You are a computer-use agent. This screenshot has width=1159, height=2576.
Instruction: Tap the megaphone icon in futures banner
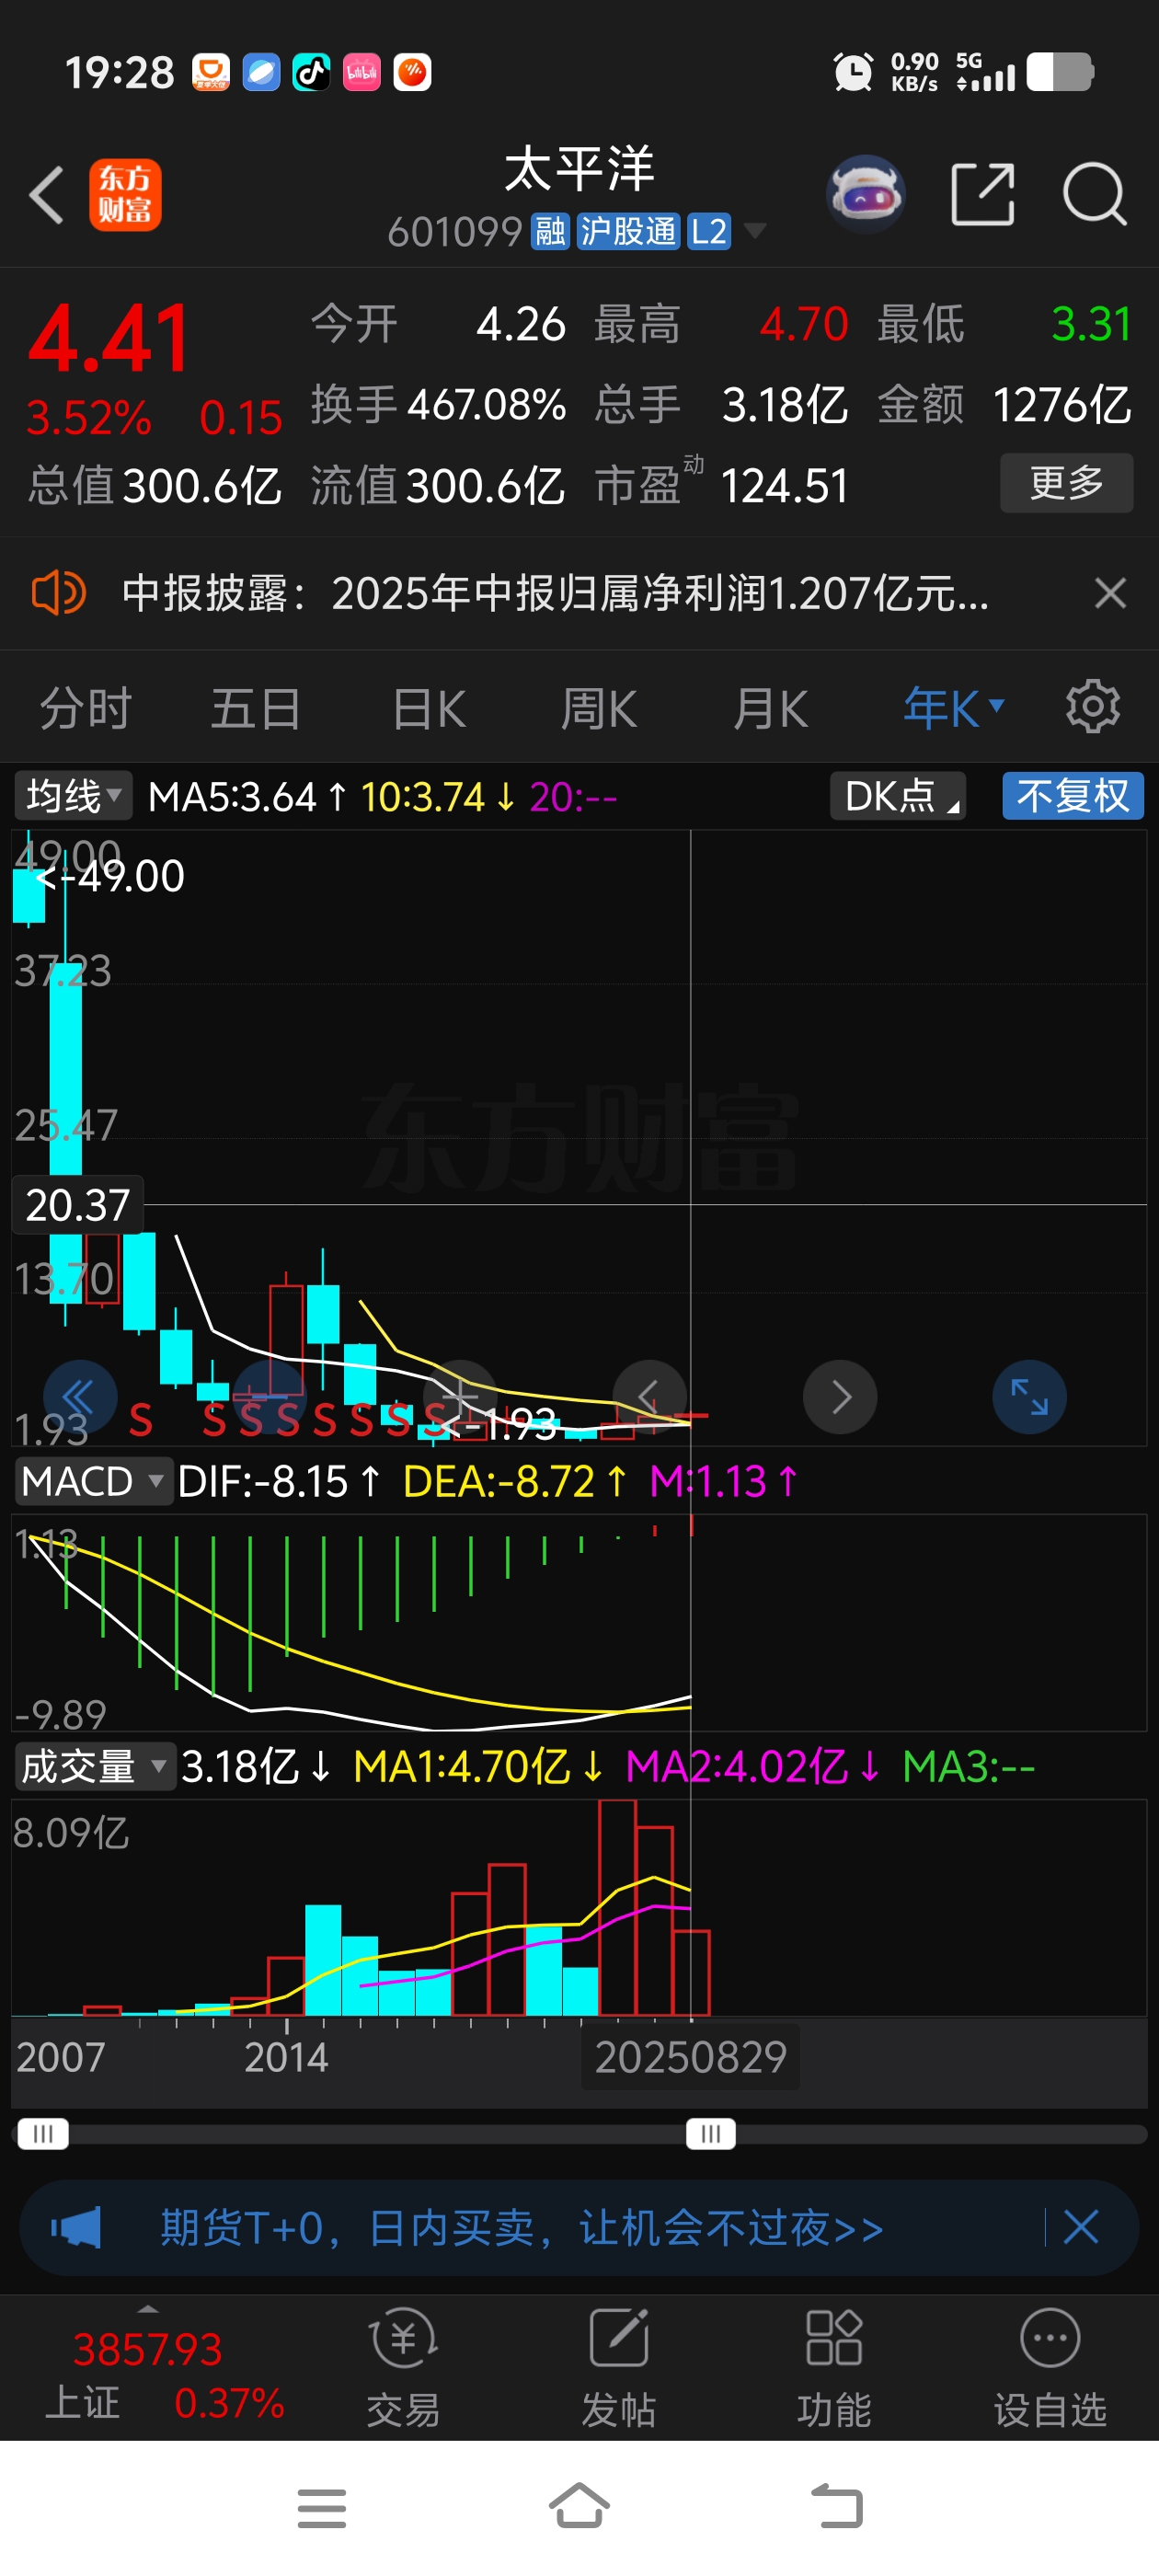pos(76,2228)
